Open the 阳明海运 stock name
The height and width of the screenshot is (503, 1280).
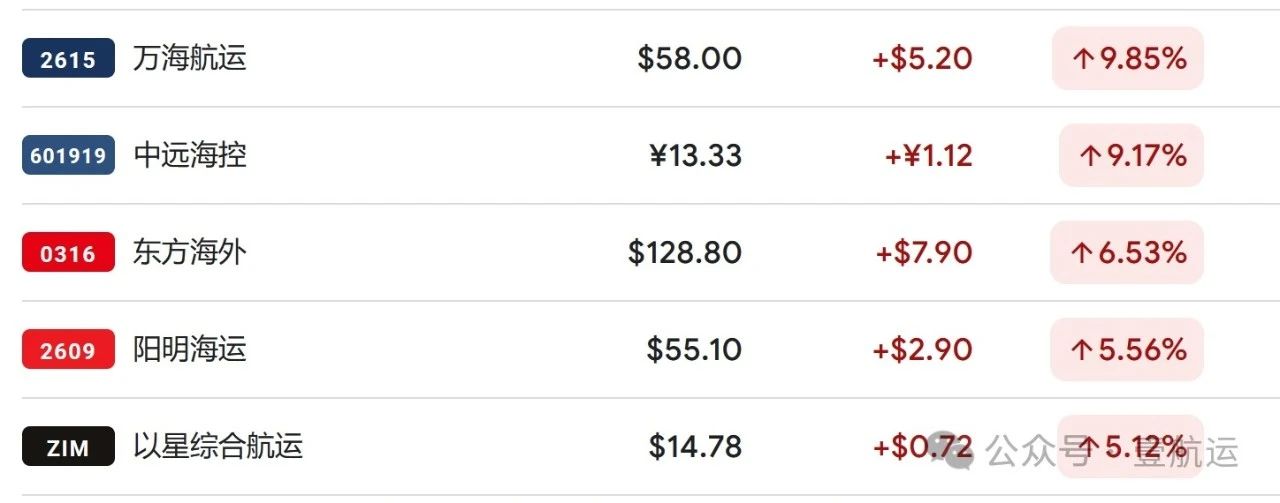(189, 349)
